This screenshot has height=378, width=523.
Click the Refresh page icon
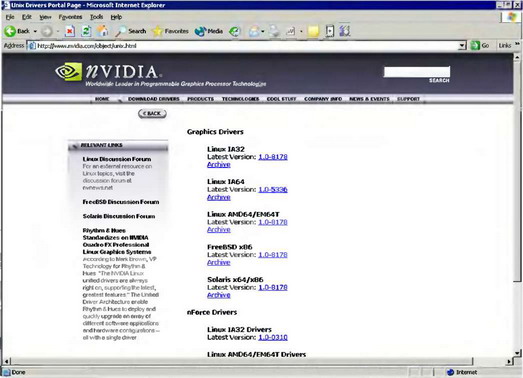pos(86,31)
